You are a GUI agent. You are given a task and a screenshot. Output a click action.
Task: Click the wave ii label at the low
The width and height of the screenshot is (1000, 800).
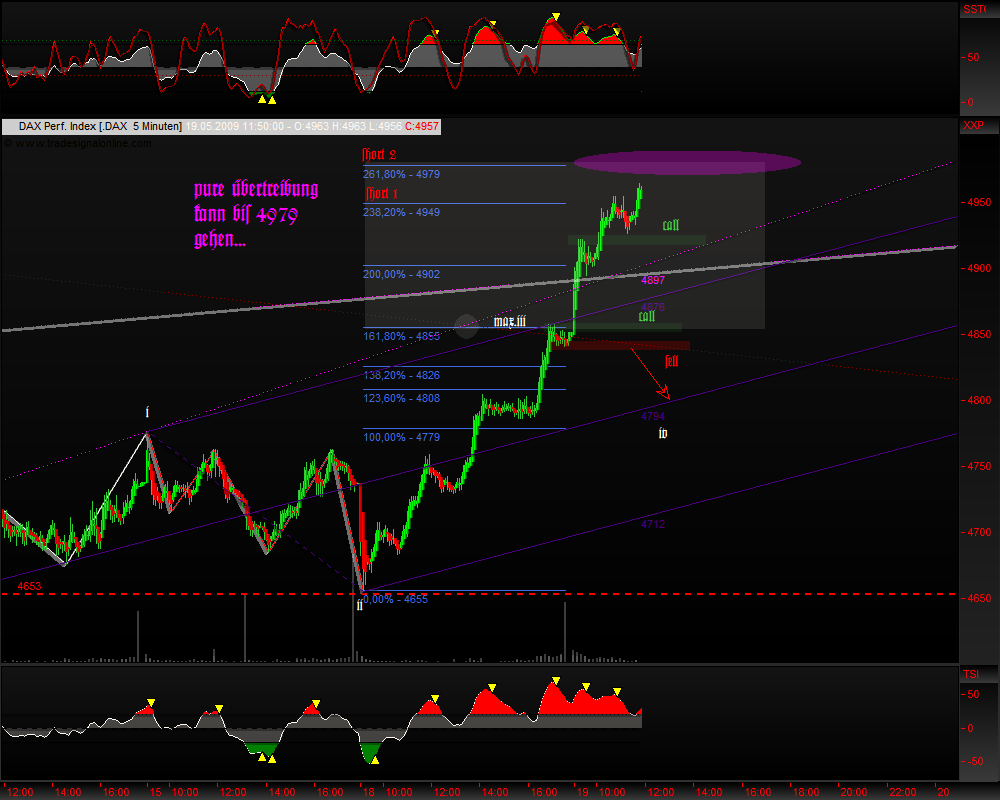tap(359, 605)
